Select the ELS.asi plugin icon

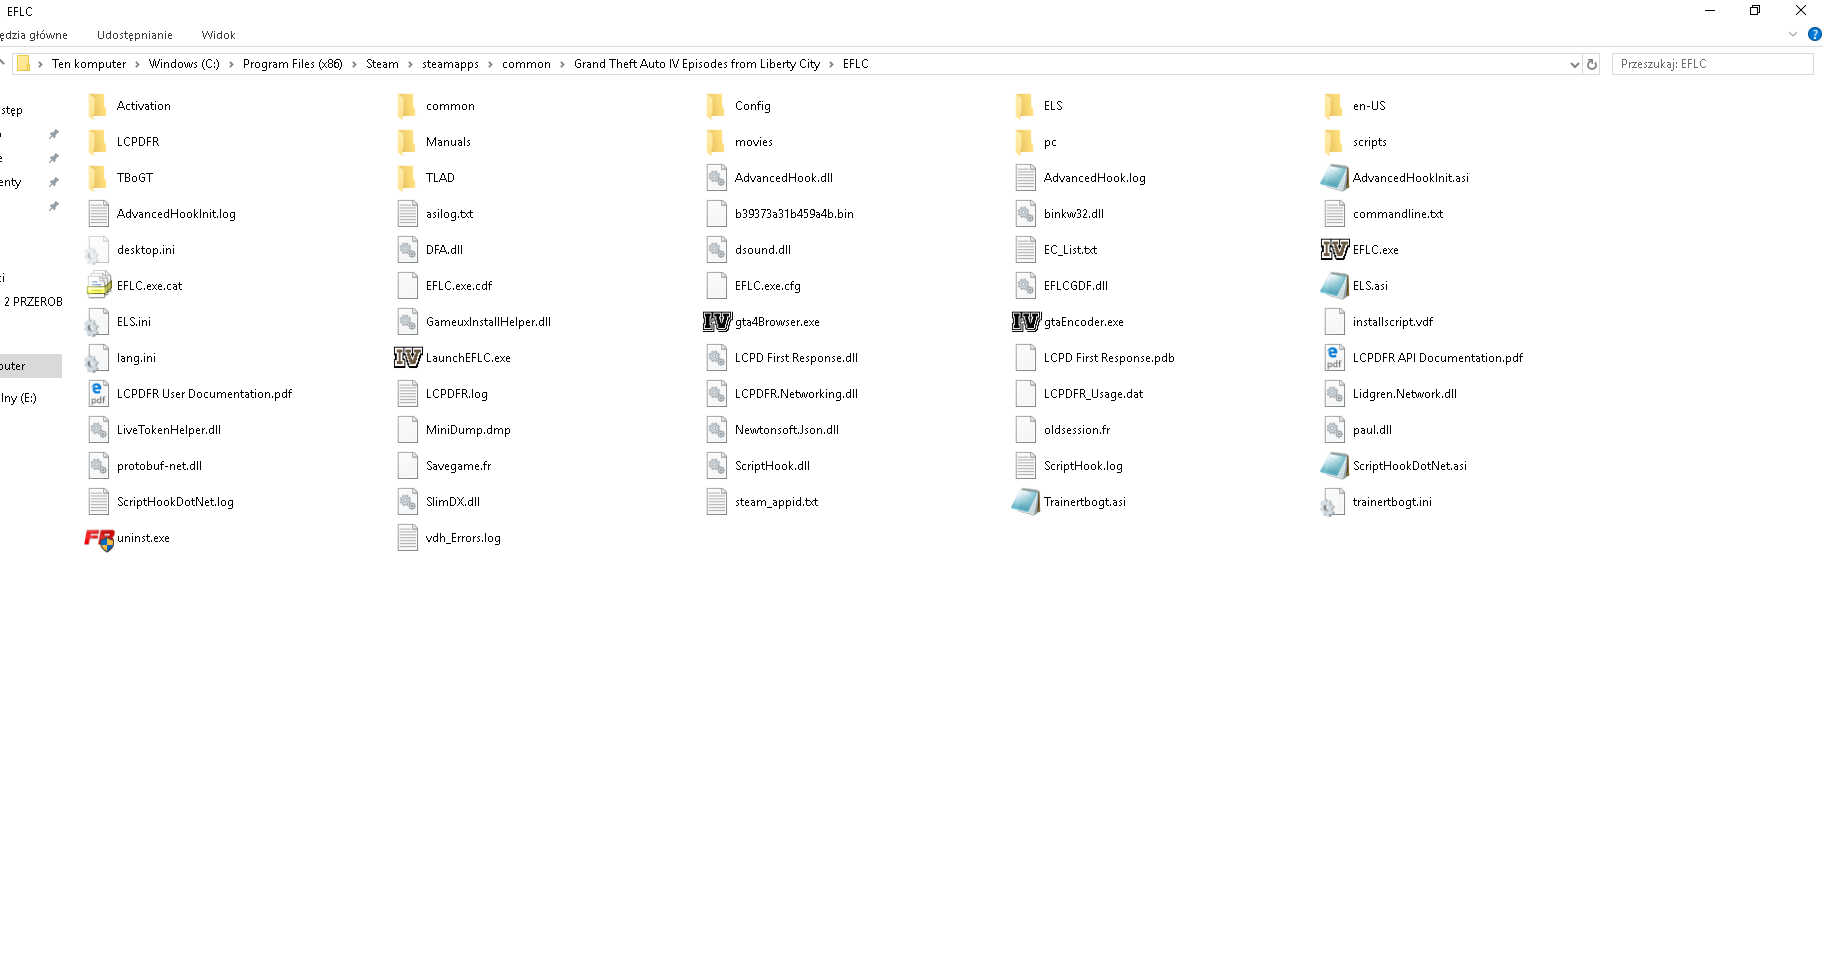1334,286
